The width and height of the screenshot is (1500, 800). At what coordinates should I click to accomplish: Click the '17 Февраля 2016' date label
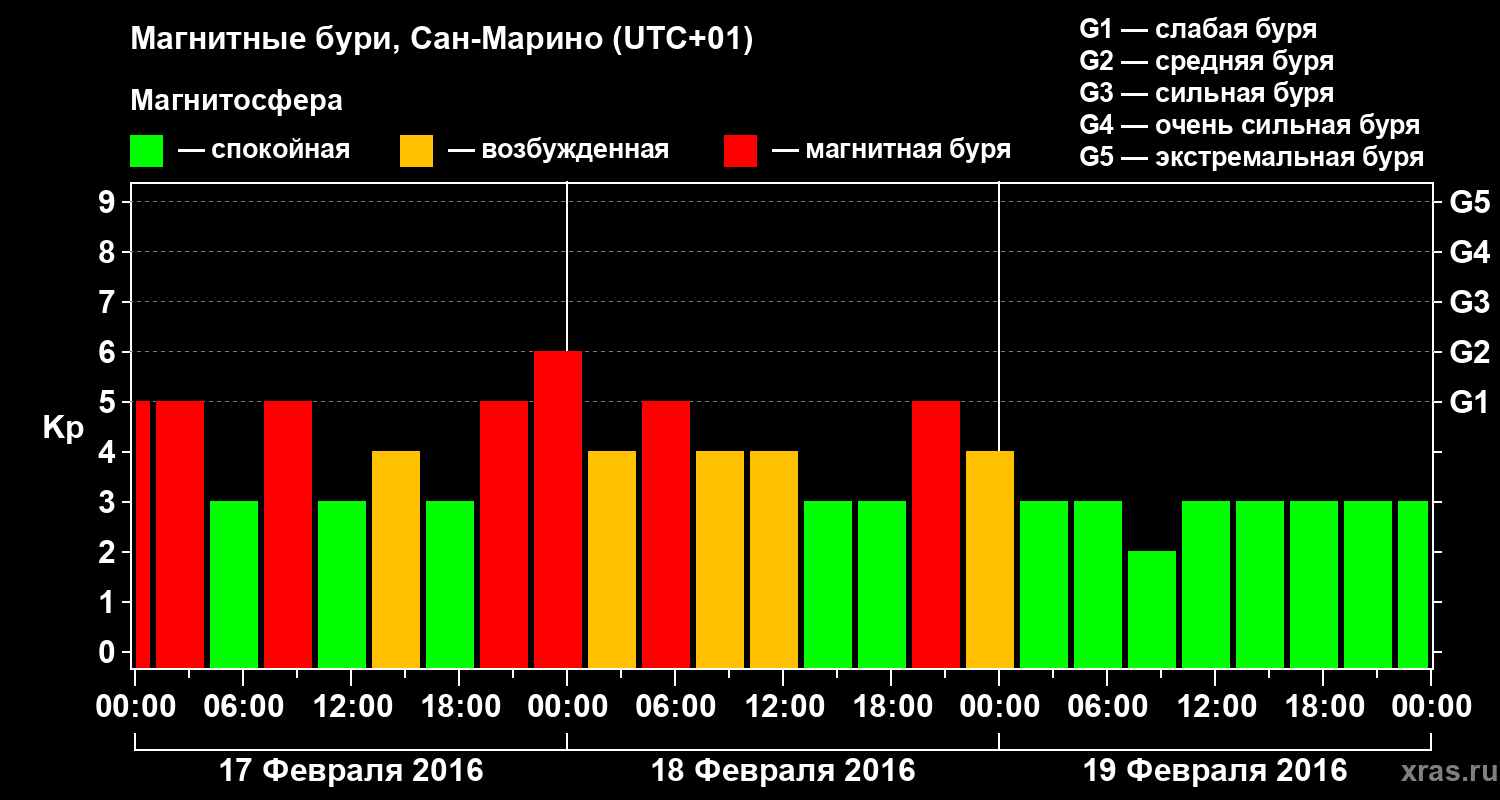(x=350, y=771)
